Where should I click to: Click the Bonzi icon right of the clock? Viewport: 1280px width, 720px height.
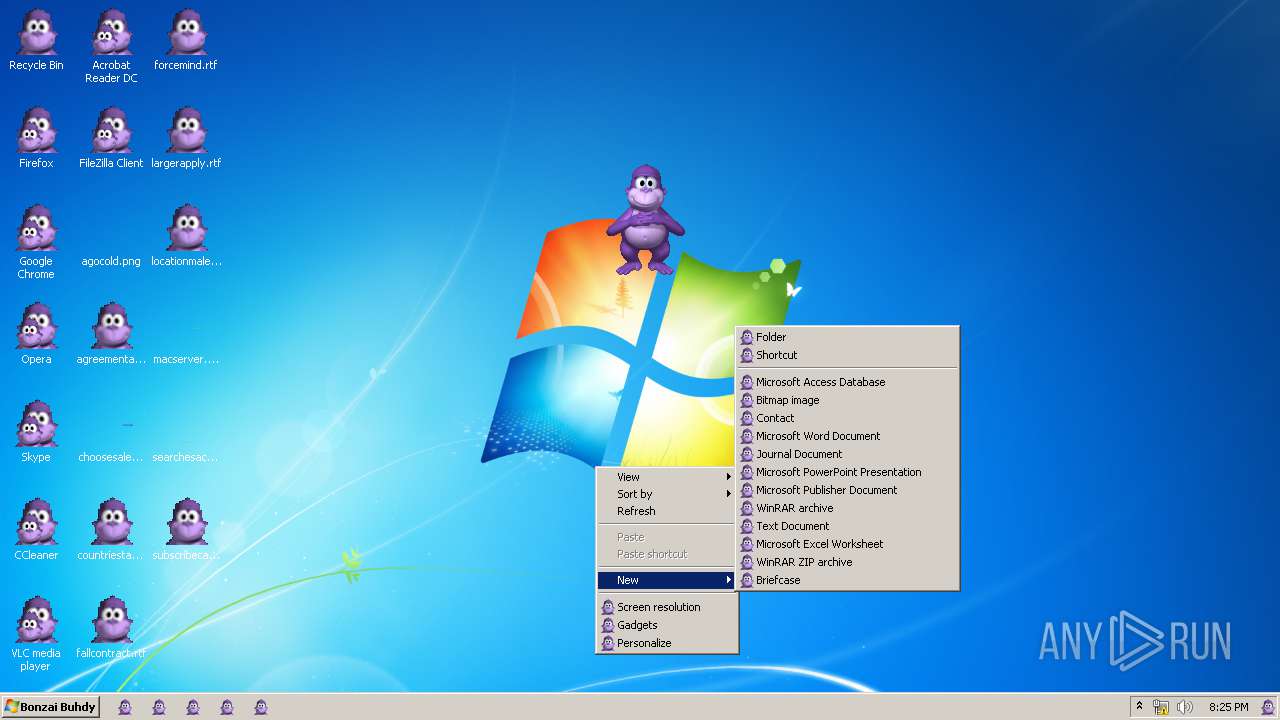pos(1267,707)
